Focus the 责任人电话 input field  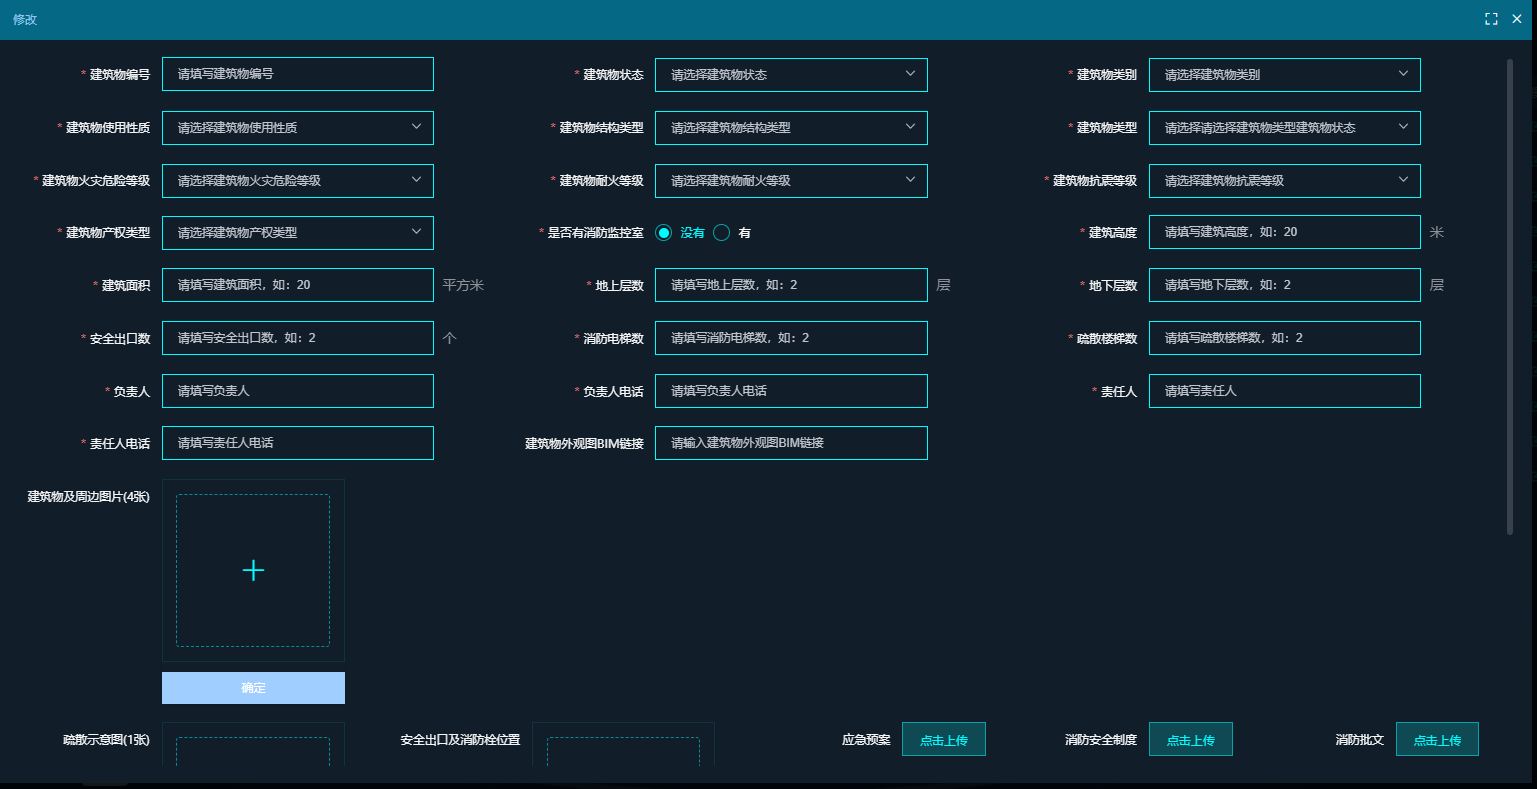(x=297, y=443)
